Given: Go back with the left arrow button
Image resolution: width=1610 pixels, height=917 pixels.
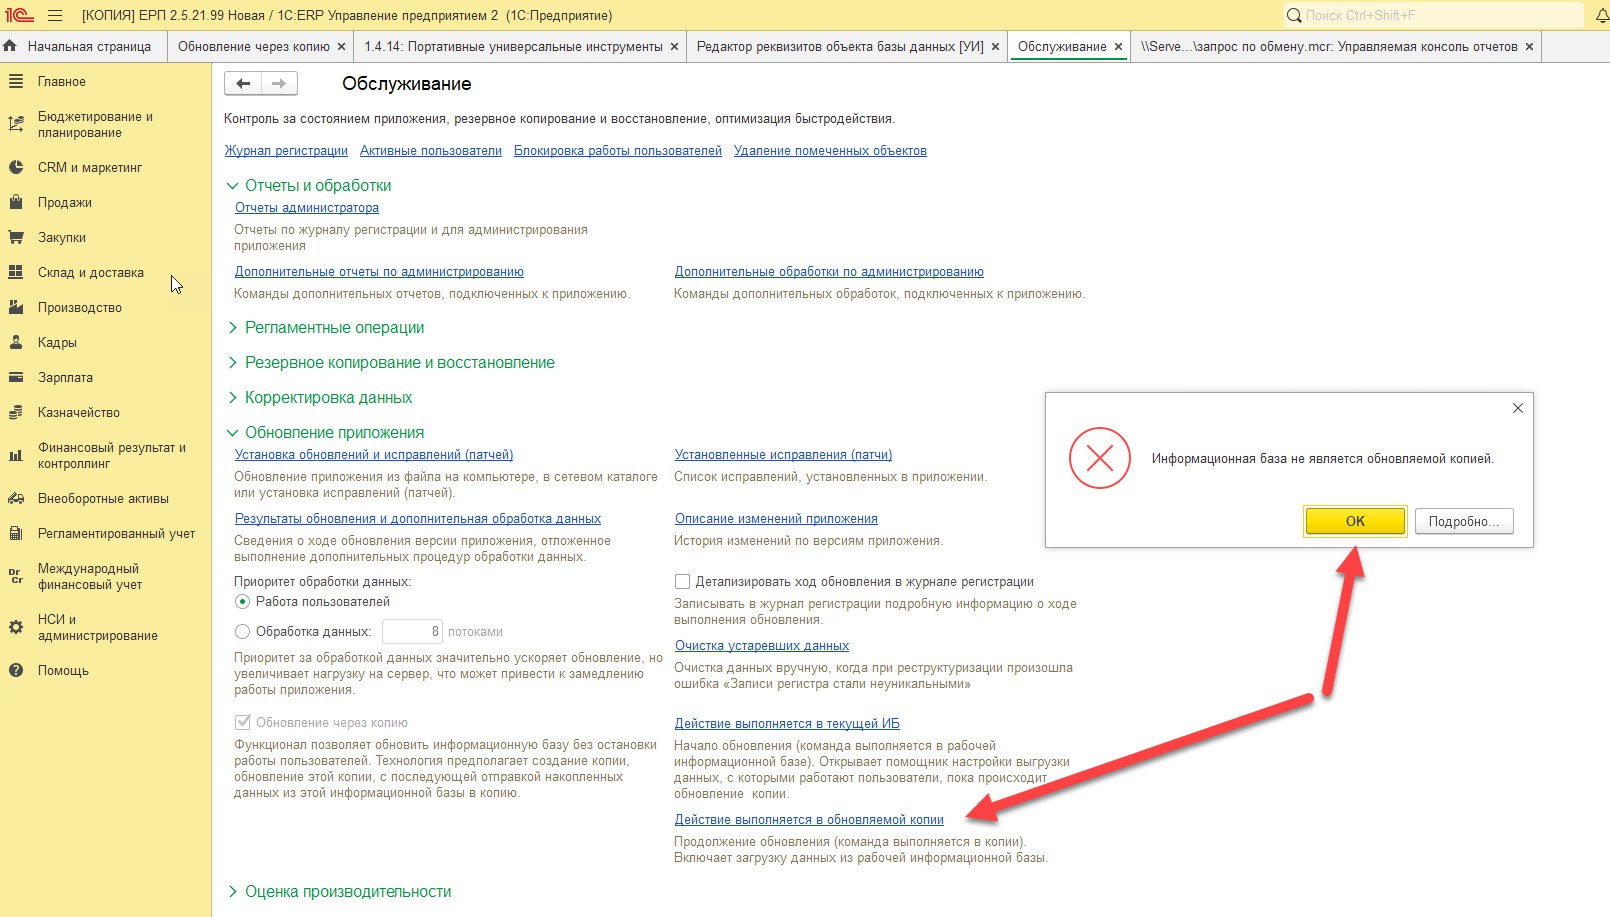Looking at the screenshot, I should click(x=243, y=83).
